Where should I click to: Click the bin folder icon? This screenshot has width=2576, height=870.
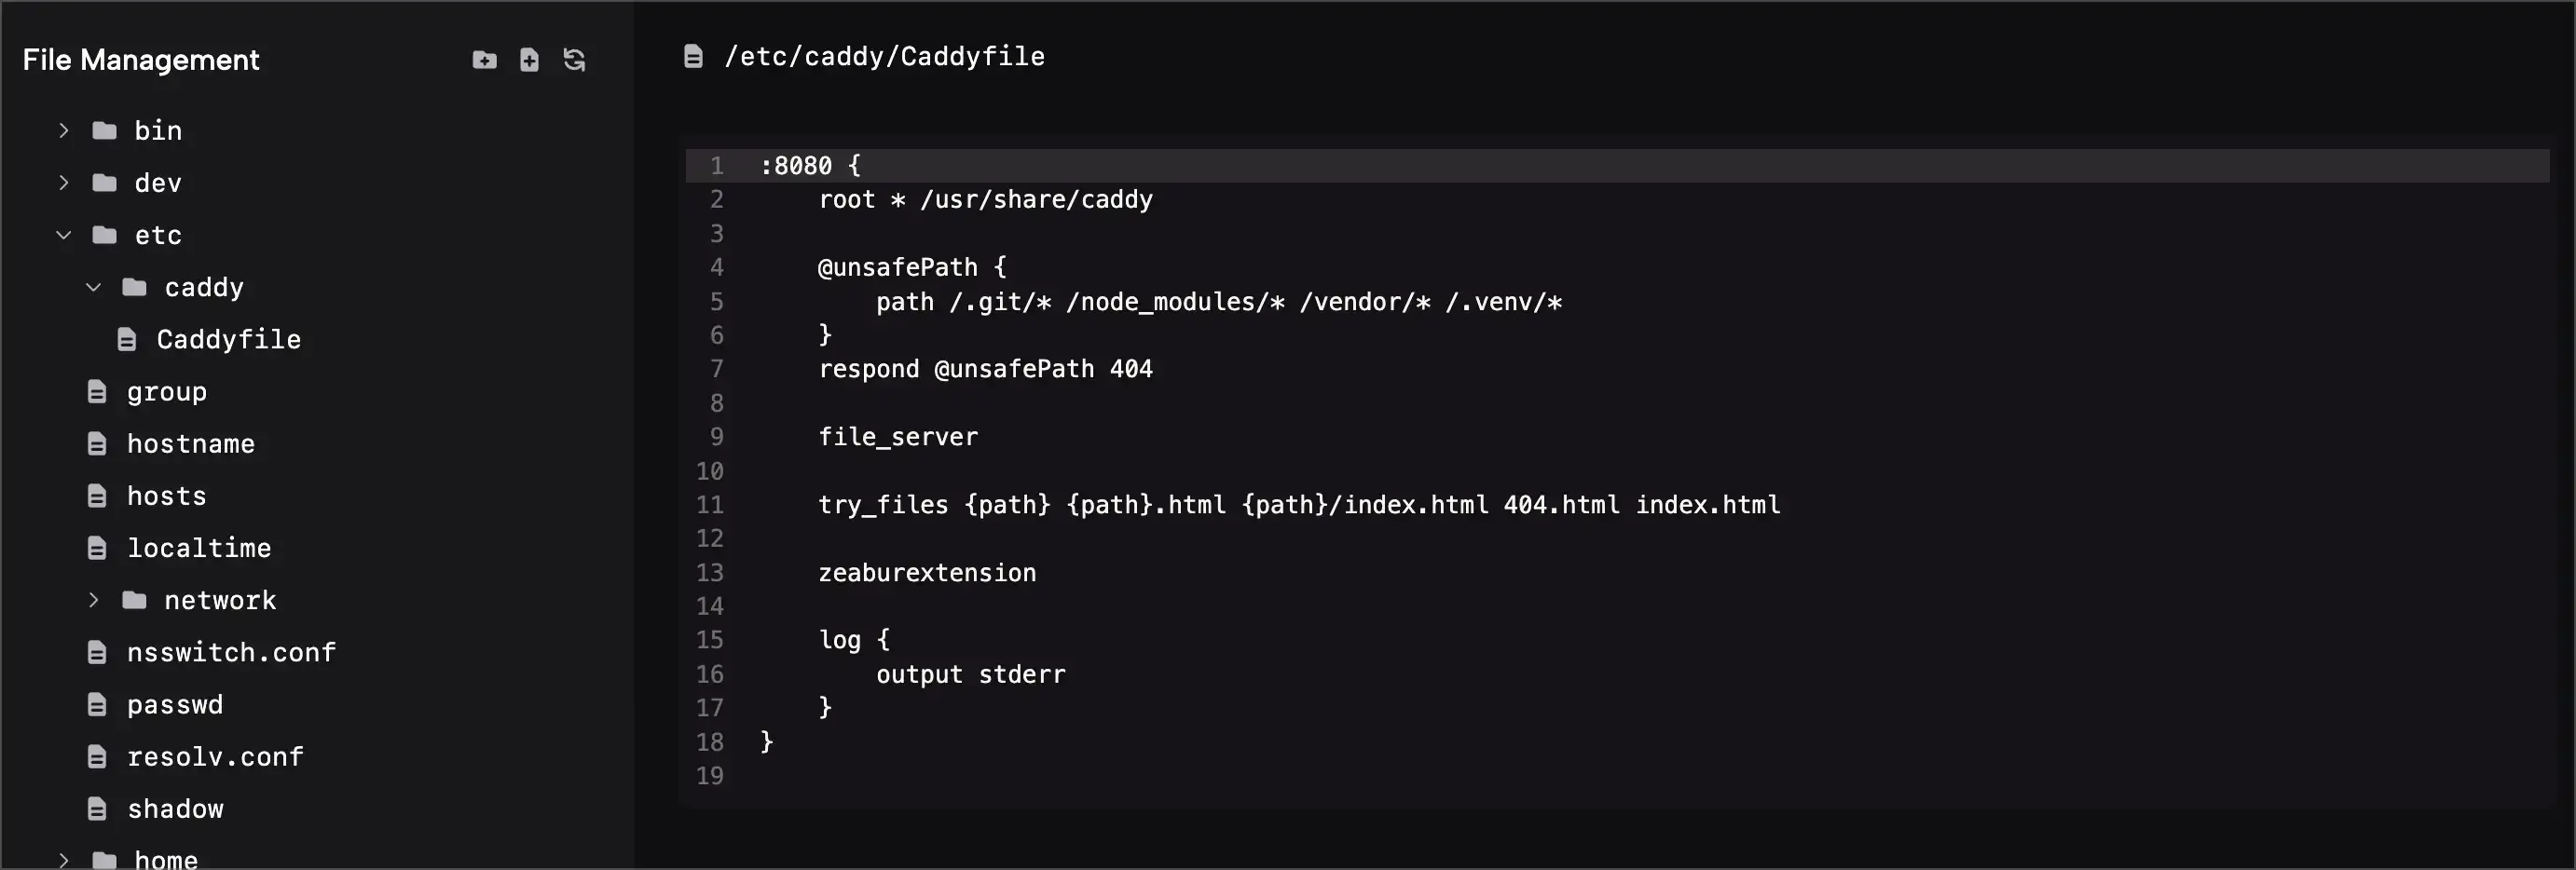pyautogui.click(x=105, y=131)
